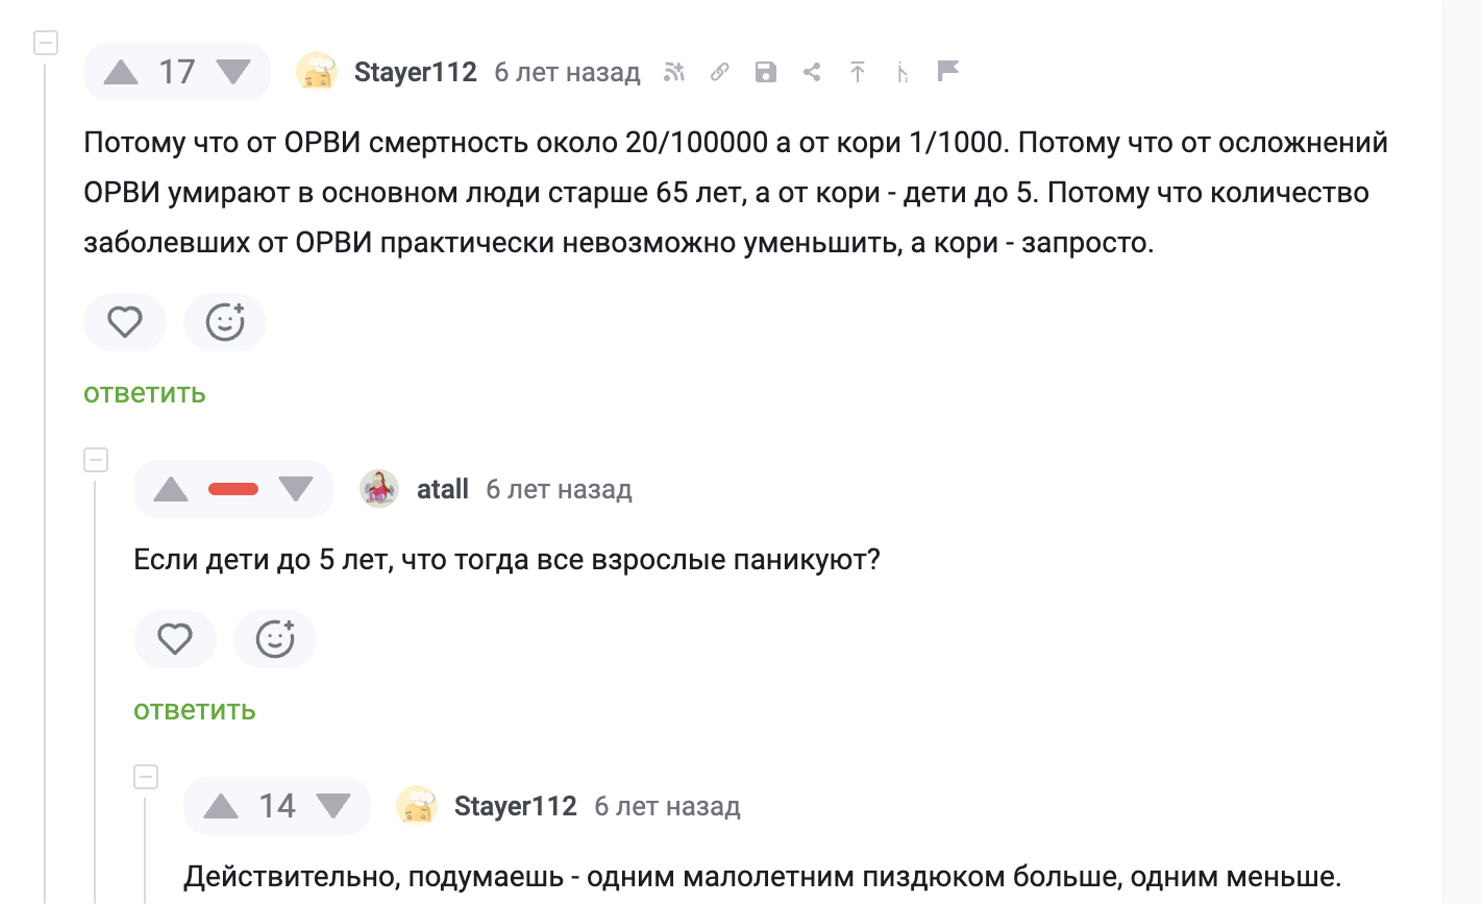Viewport: 1483px width, 904px height.
Task: Collapse the top-level Stayer112 comment thread
Action: (x=46, y=43)
